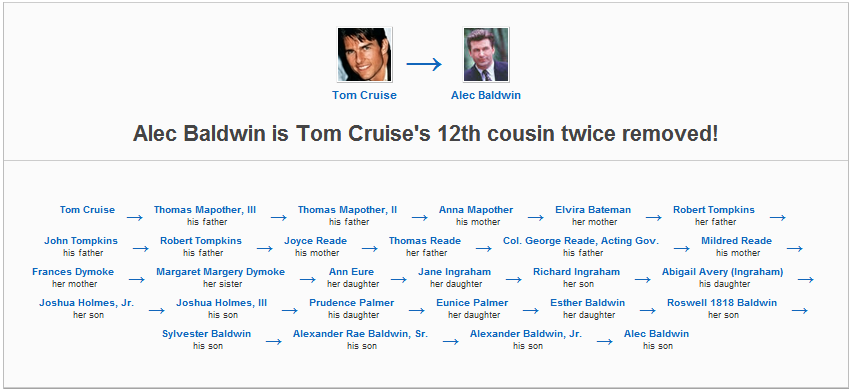Open Anna Mapother profile link
The image size is (851, 390).
tap(476, 210)
